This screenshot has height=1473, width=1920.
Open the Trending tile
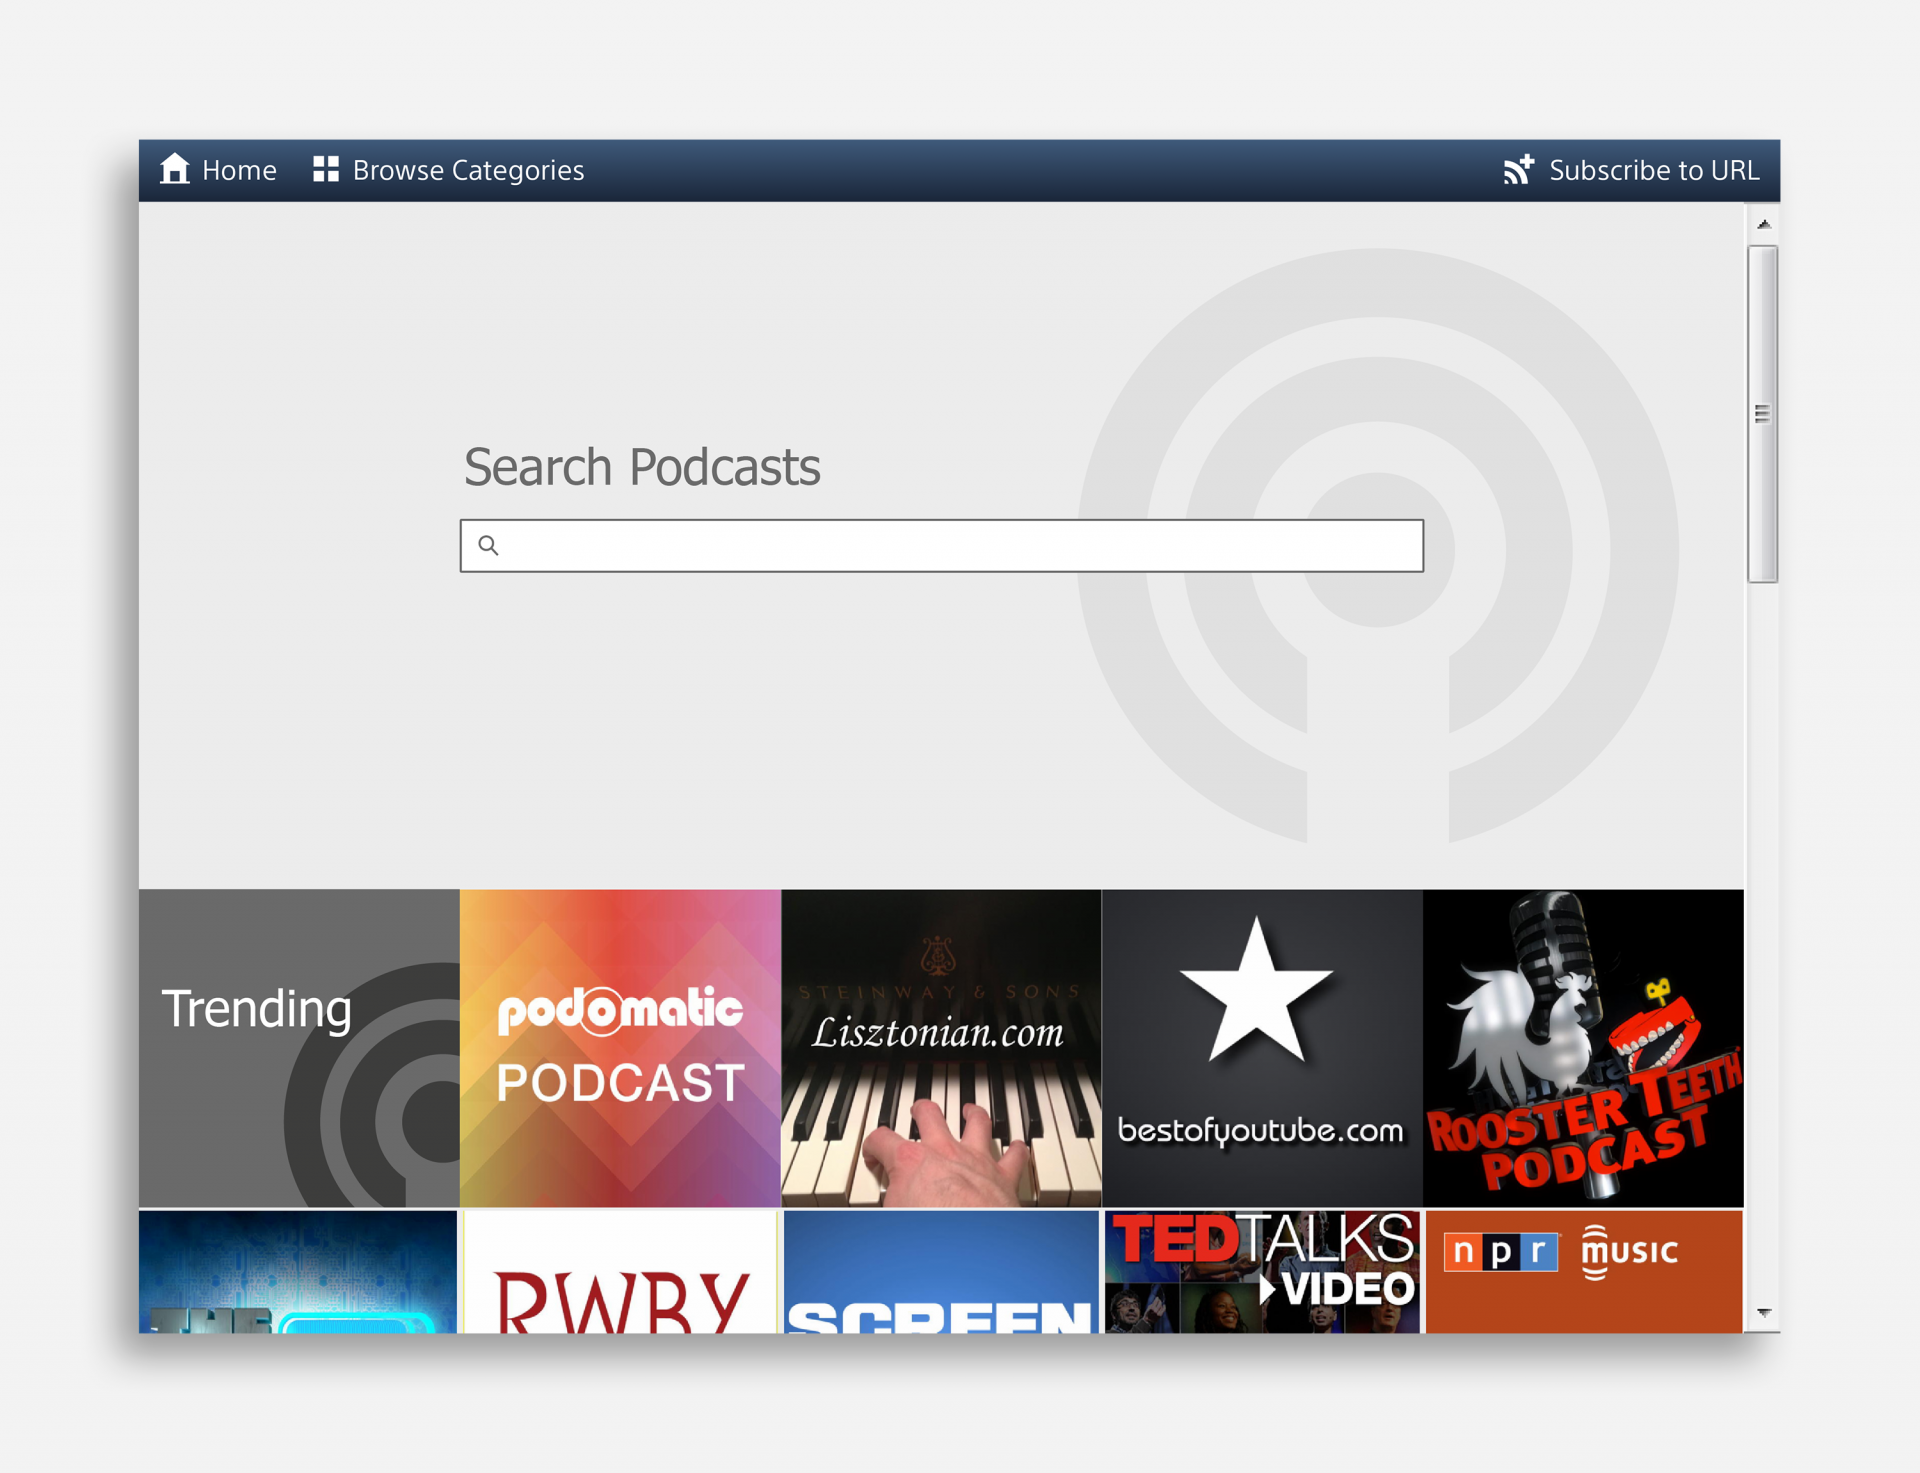coord(299,1048)
